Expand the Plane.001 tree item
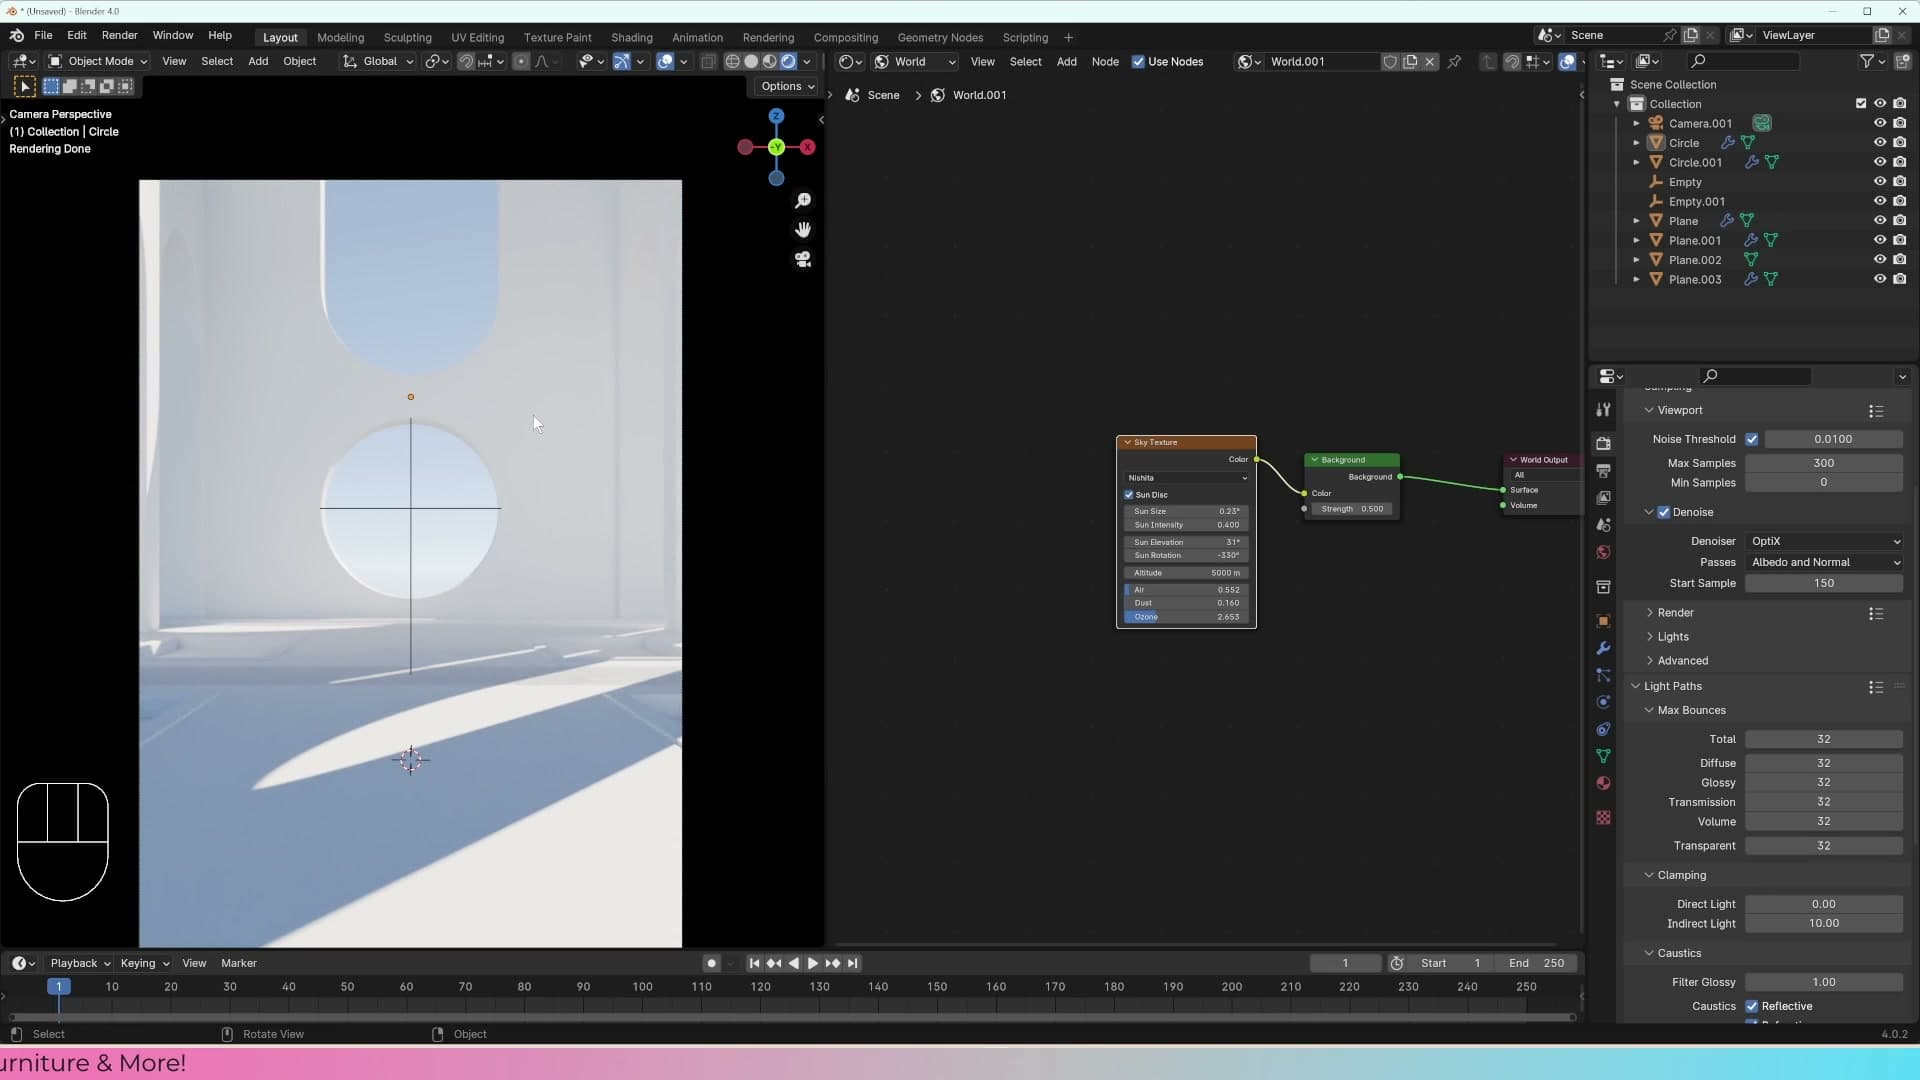 pyautogui.click(x=1636, y=240)
